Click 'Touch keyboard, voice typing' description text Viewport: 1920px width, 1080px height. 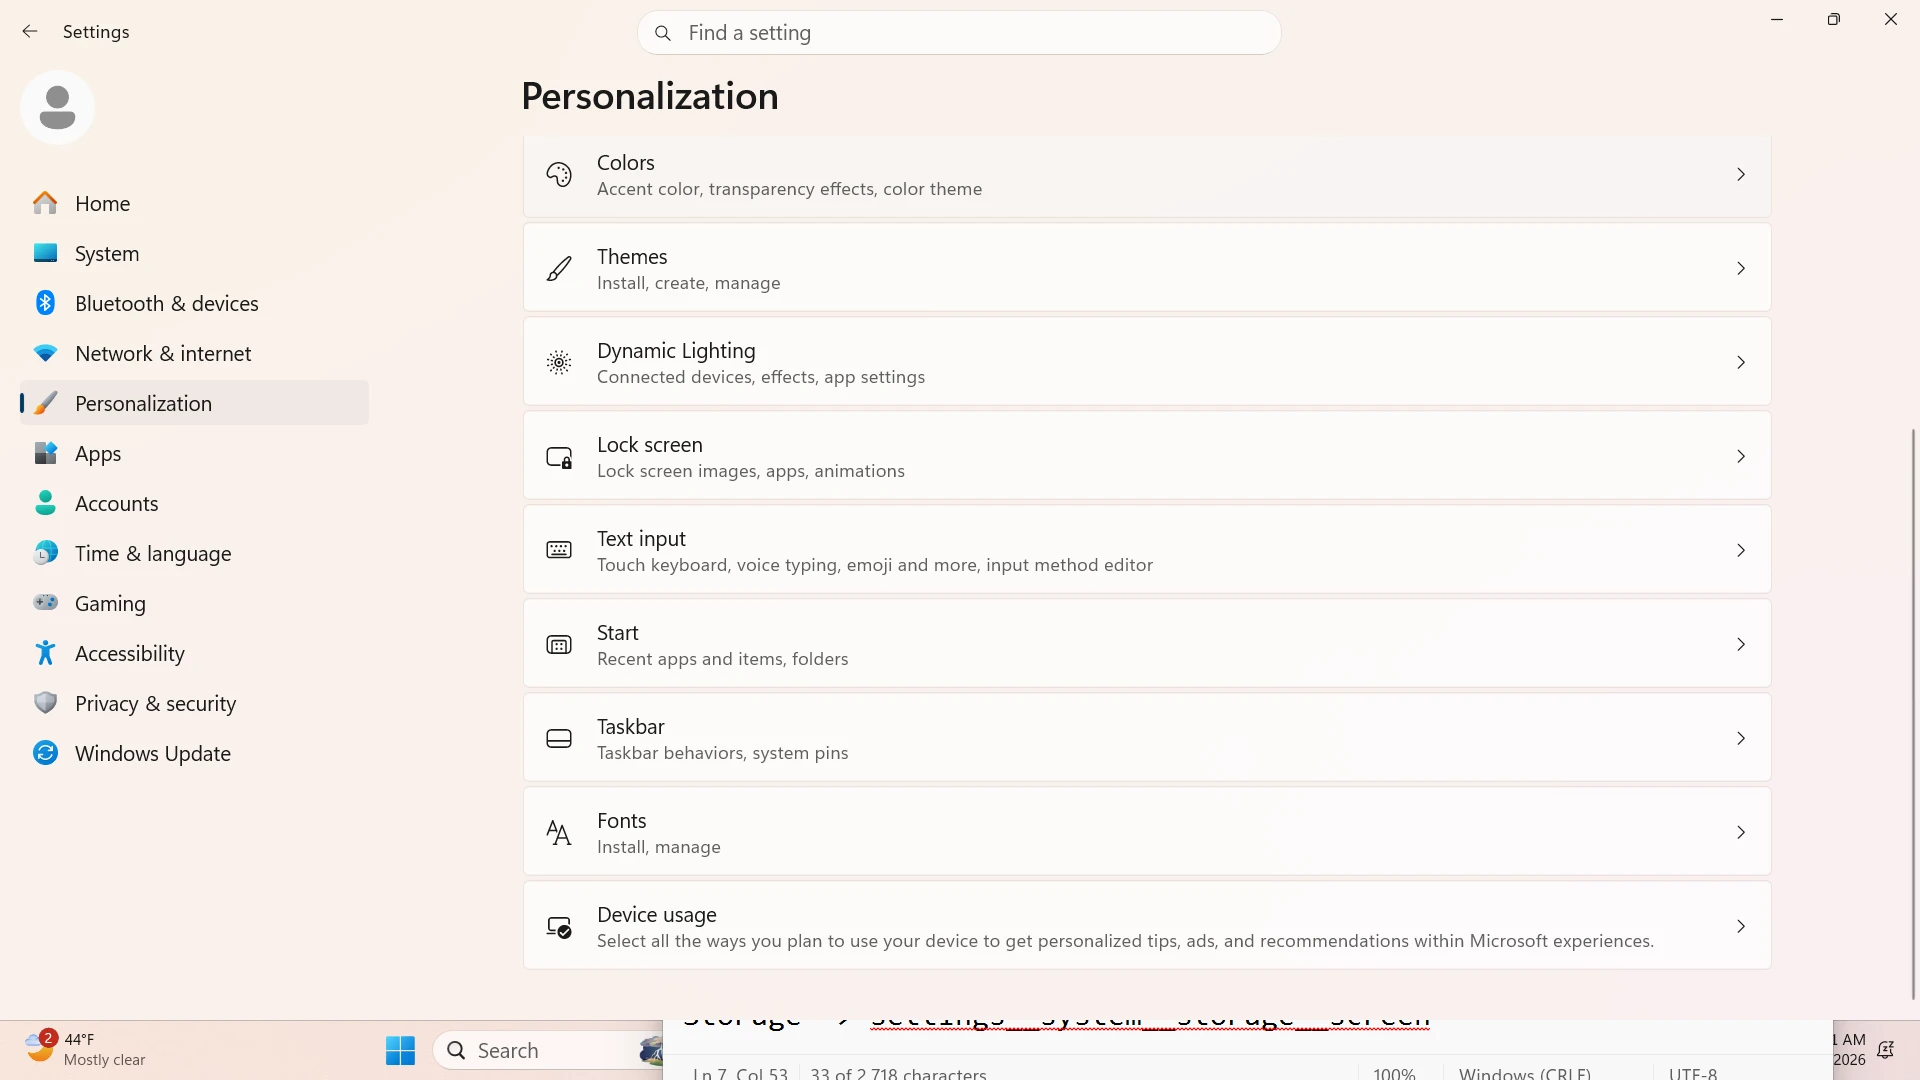coord(875,565)
